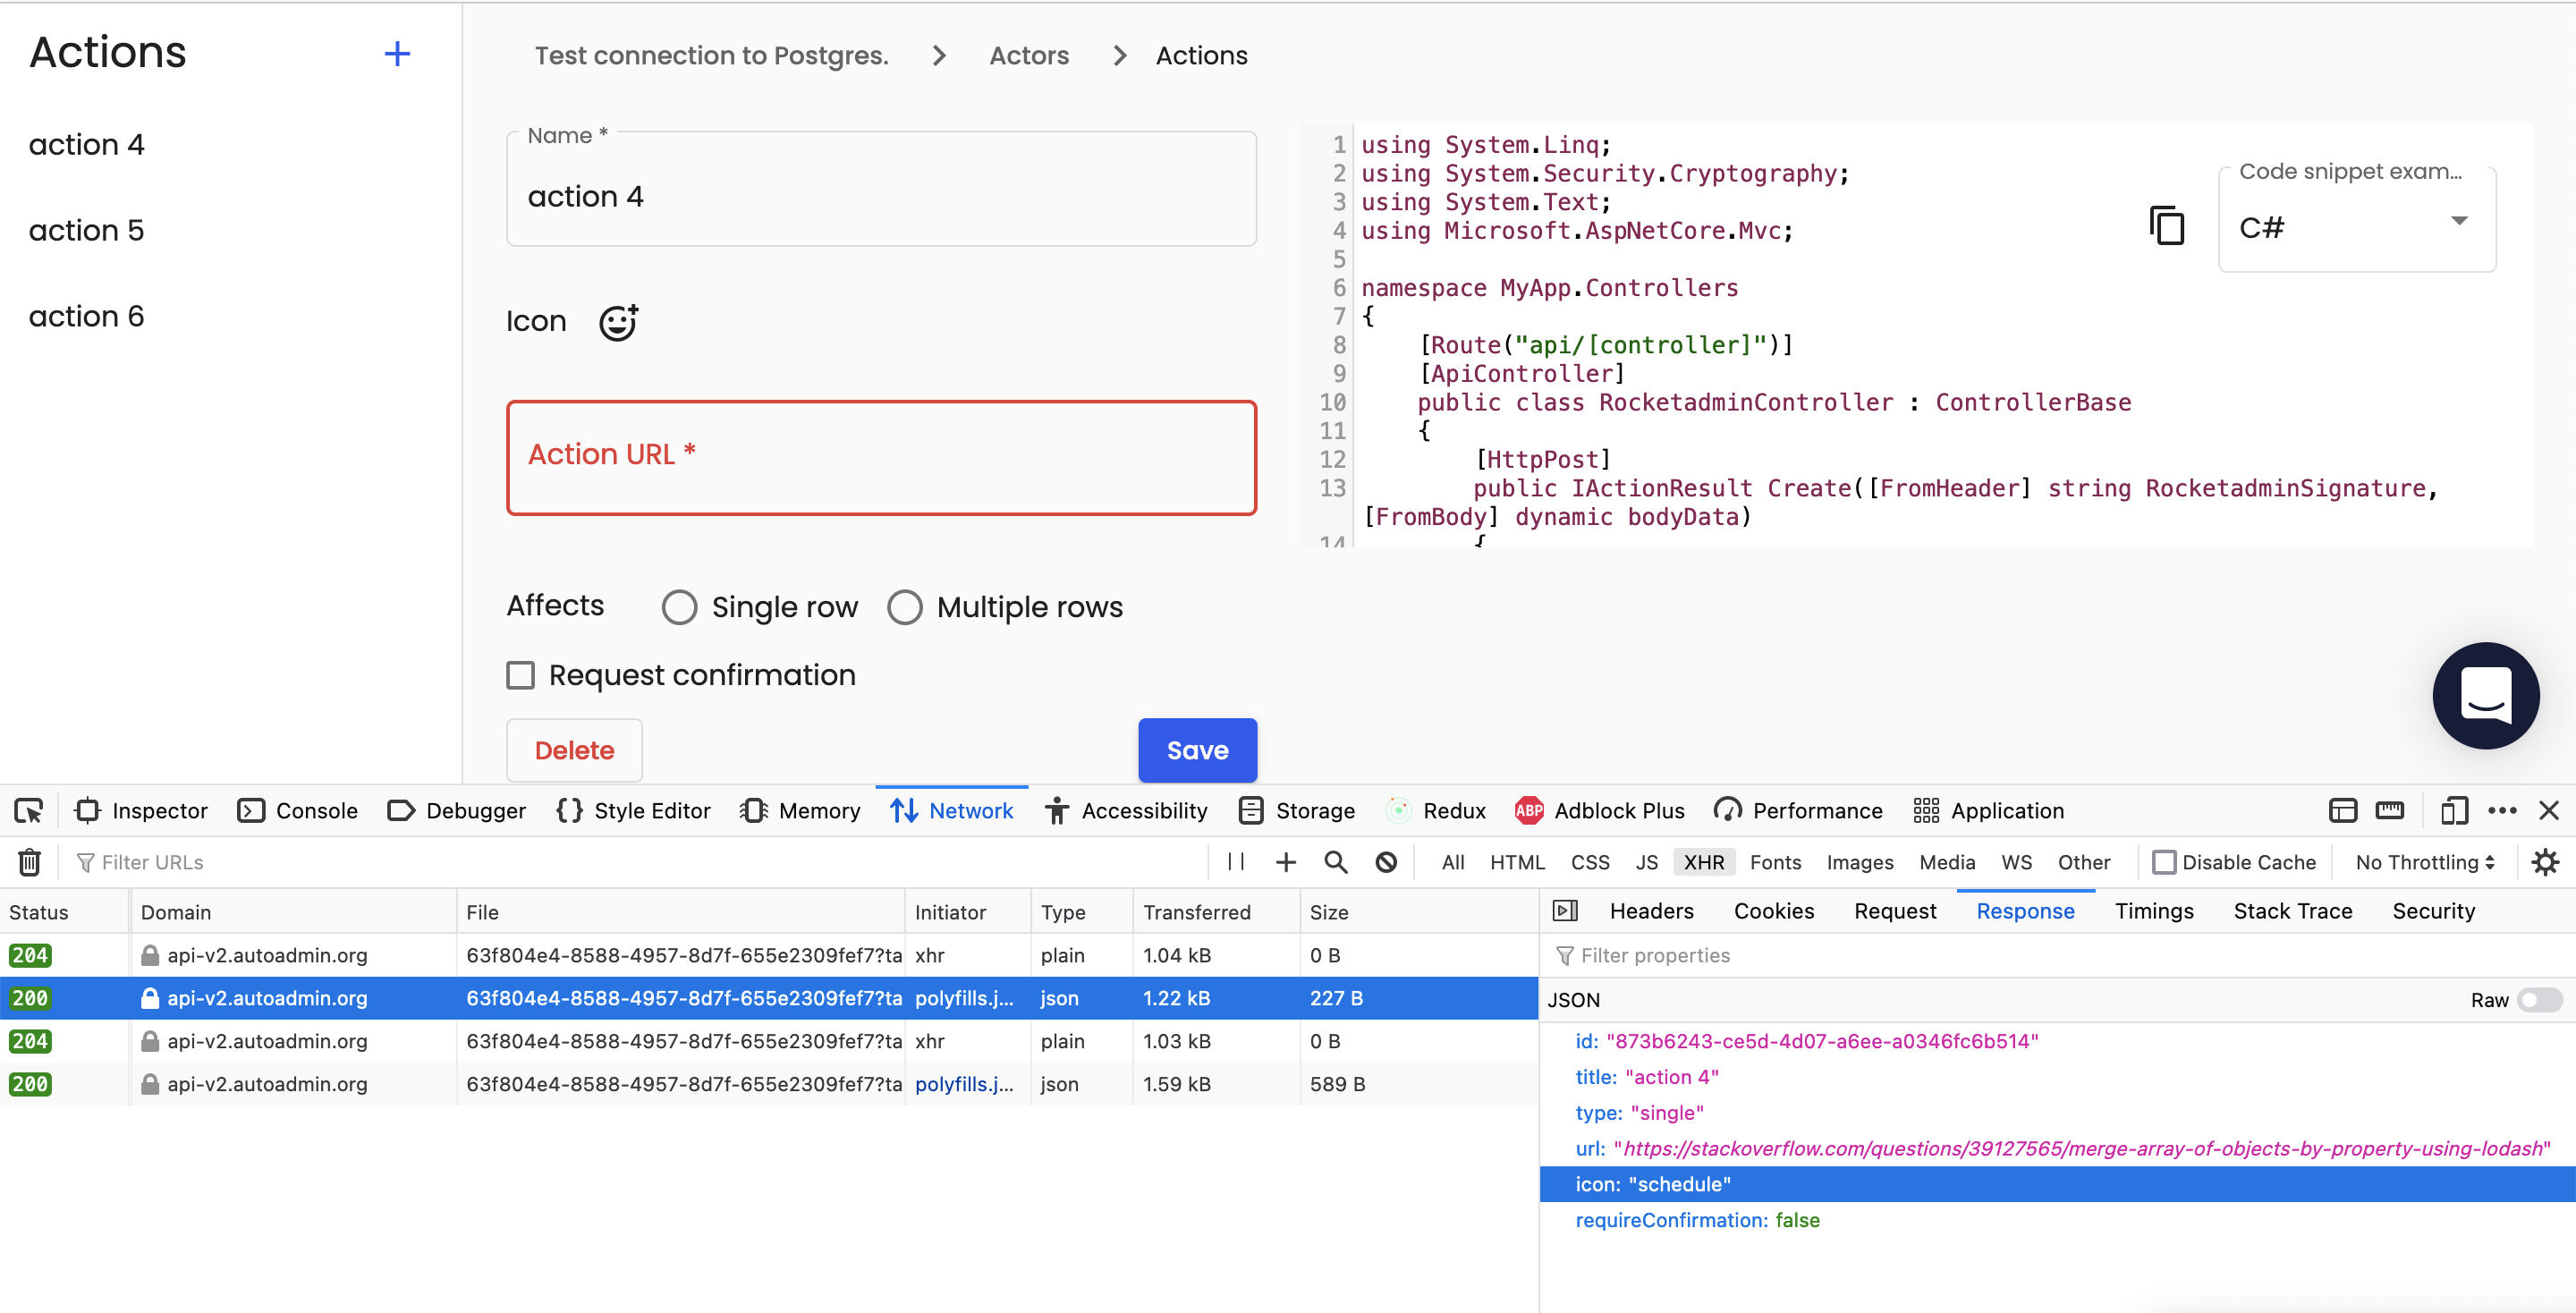The height and width of the screenshot is (1313, 2576).
Task: Click the Save button
Action: [x=1197, y=750]
